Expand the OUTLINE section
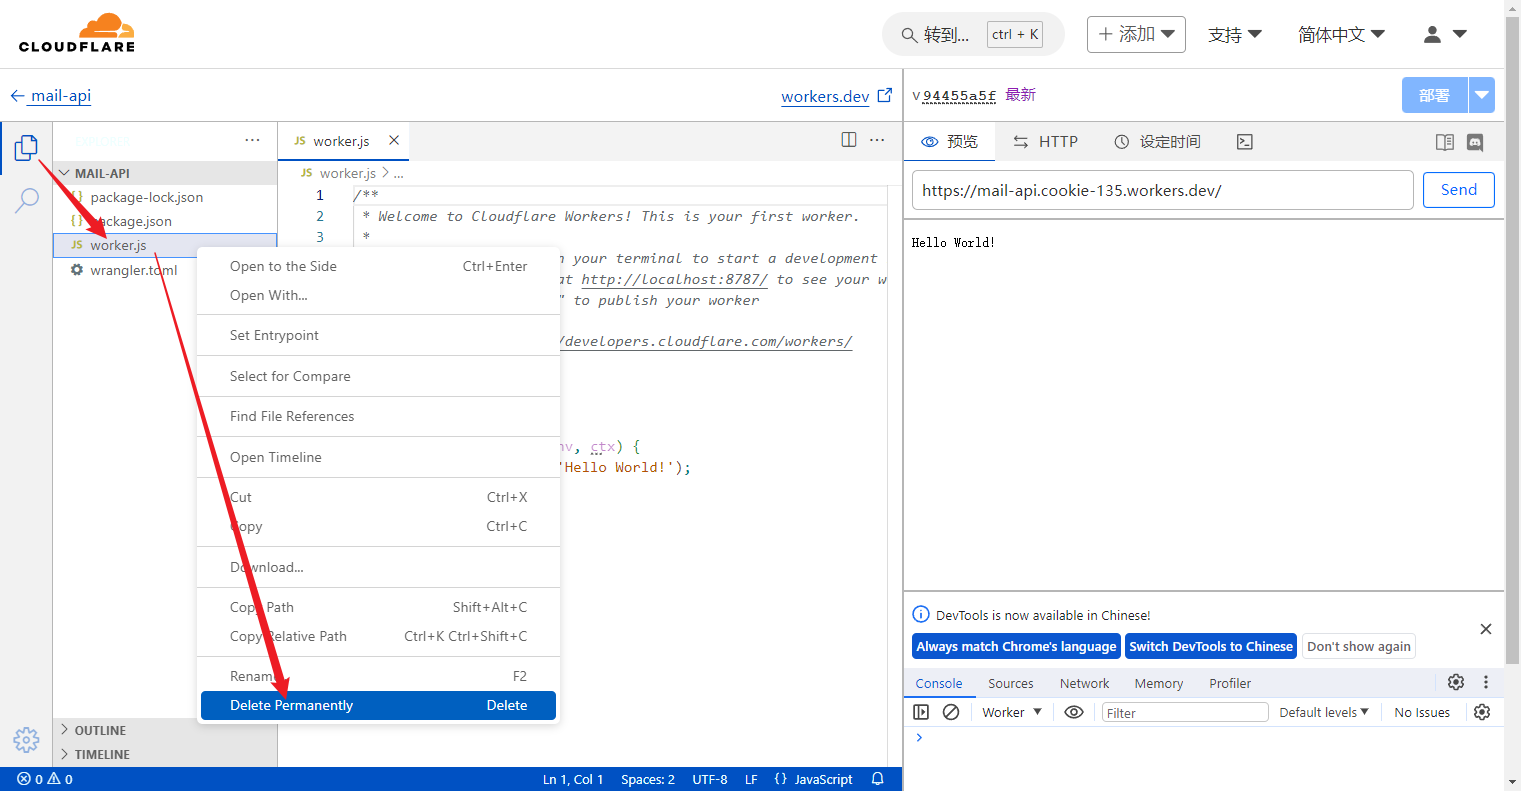The width and height of the screenshot is (1521, 791). pos(100,730)
